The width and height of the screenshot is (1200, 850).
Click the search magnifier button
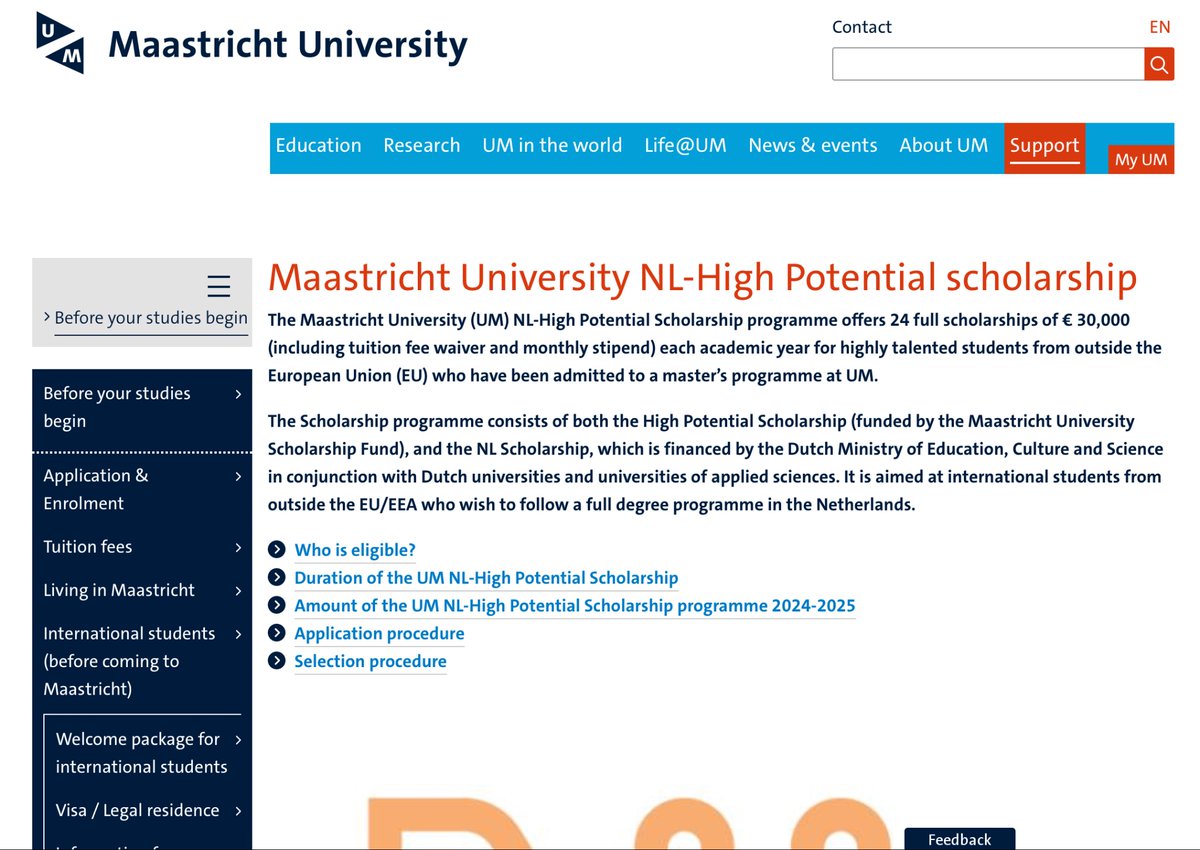pos(1159,65)
